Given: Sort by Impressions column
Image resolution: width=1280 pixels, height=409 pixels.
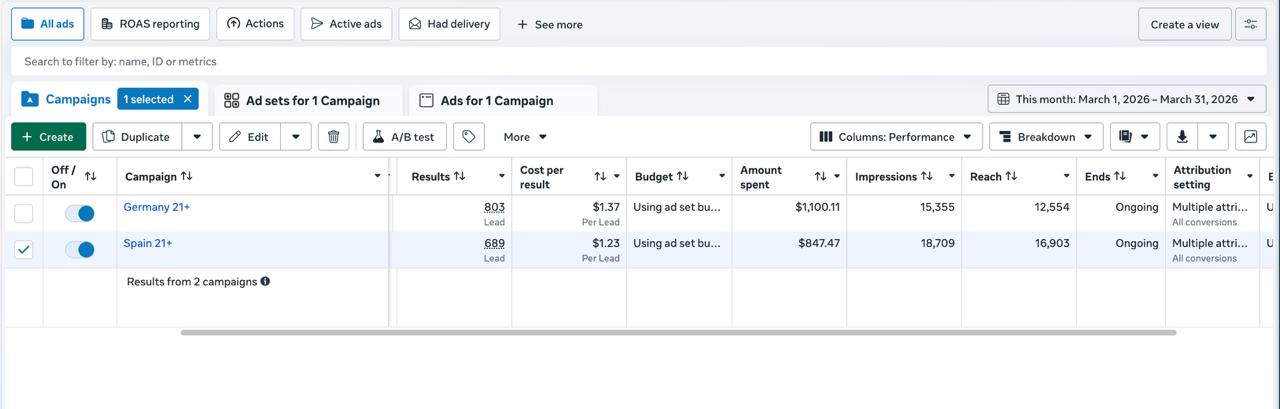Looking at the screenshot, I should click(x=926, y=177).
